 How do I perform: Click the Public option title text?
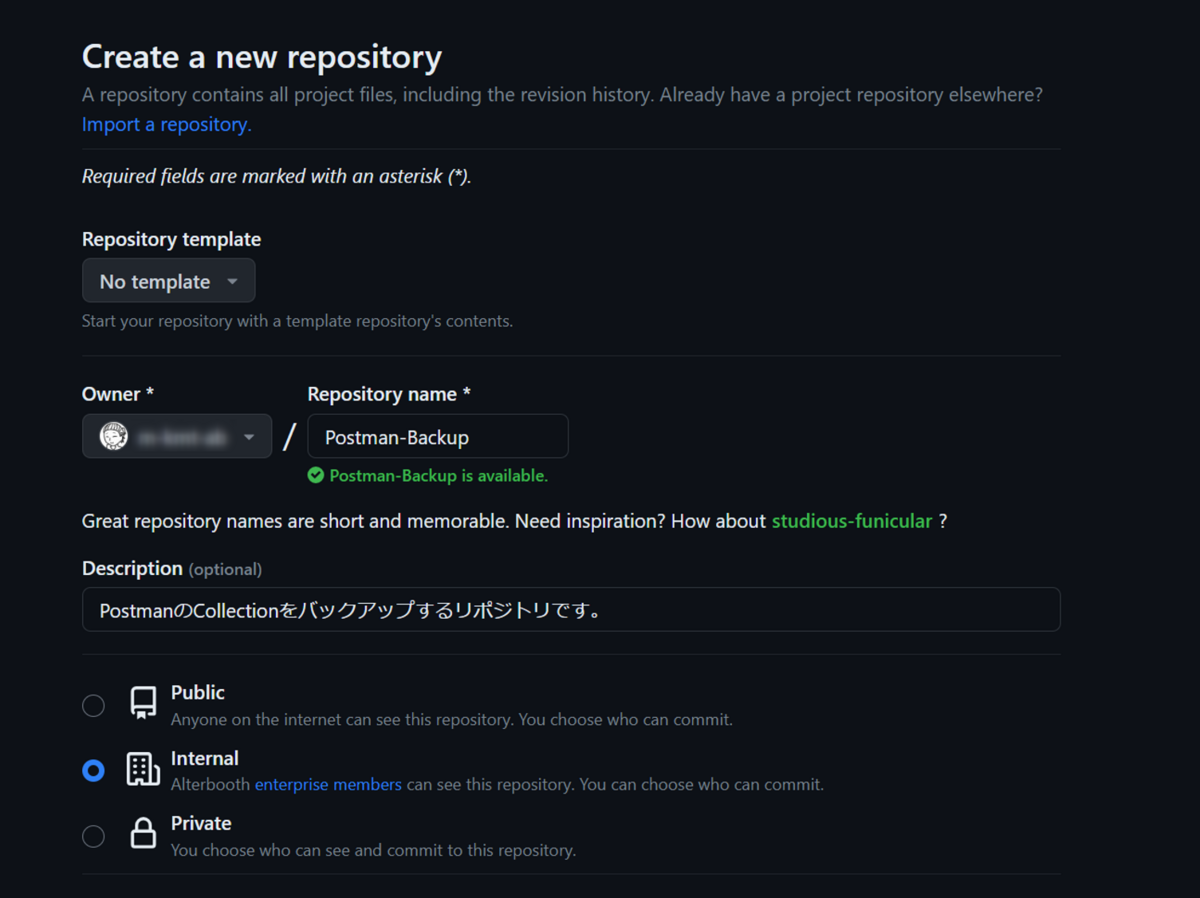coord(198,692)
